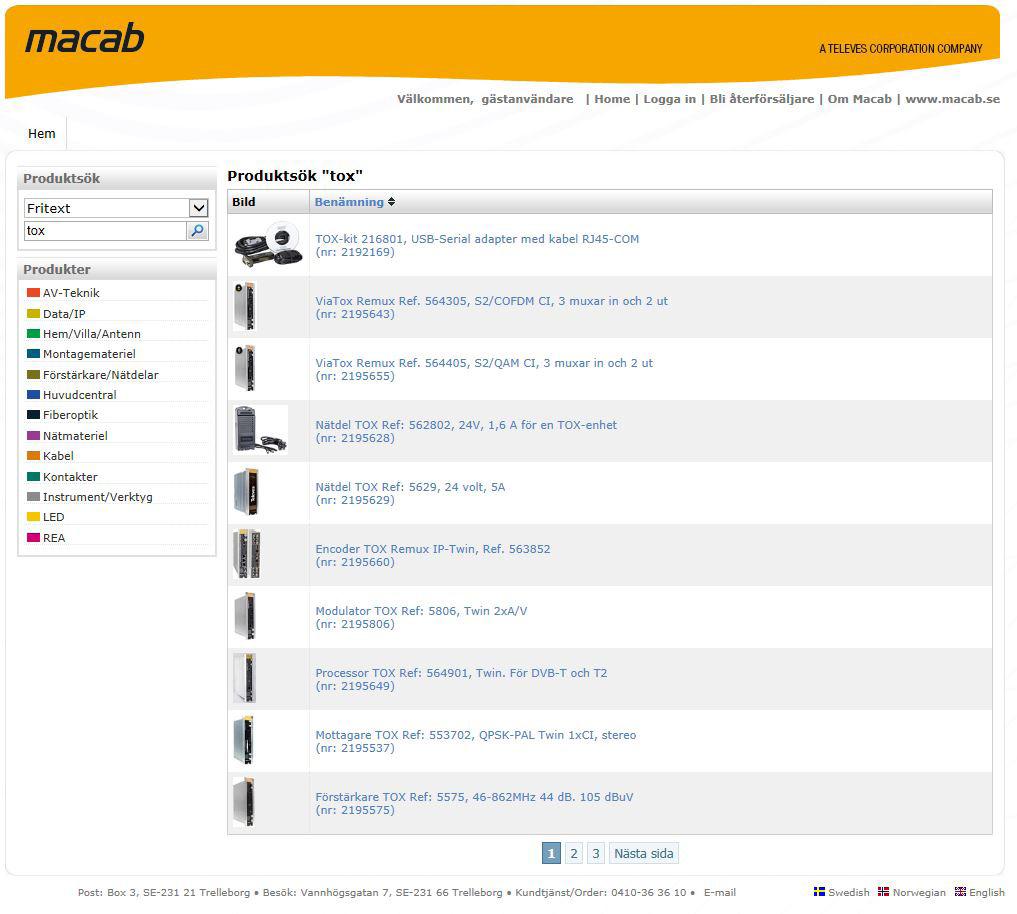Select AV-Teknik category

(71, 293)
